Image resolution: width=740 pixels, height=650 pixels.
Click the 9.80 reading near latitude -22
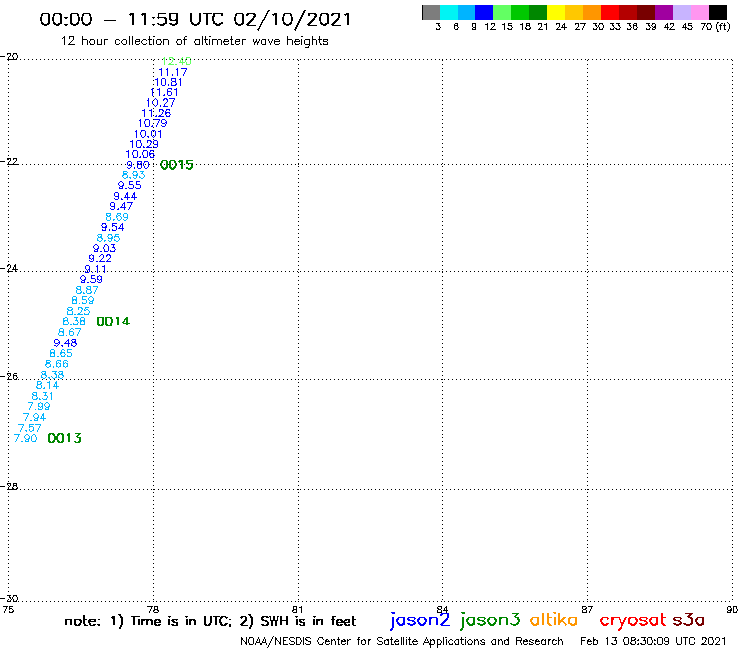pyautogui.click(x=138, y=165)
